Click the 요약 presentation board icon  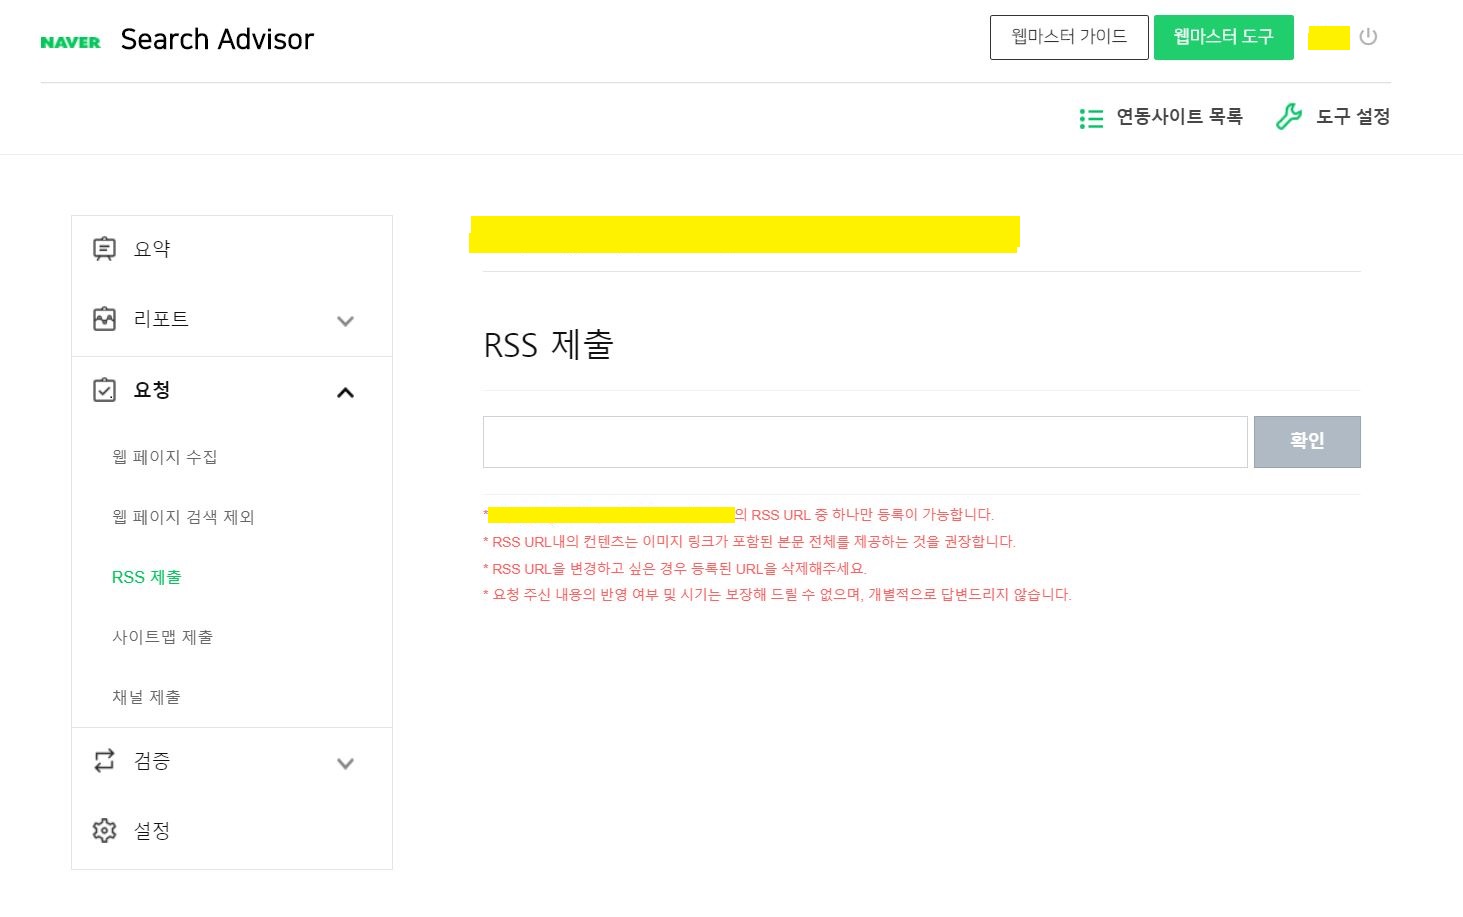(x=104, y=248)
